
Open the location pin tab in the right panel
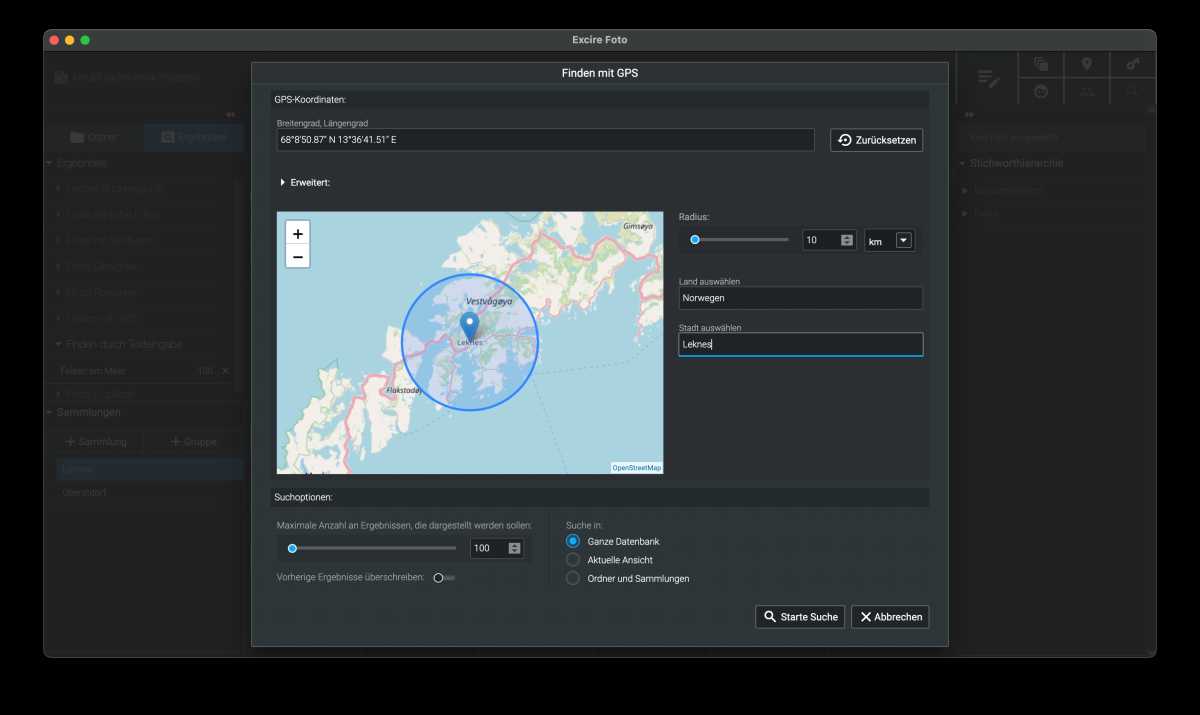(x=1087, y=64)
